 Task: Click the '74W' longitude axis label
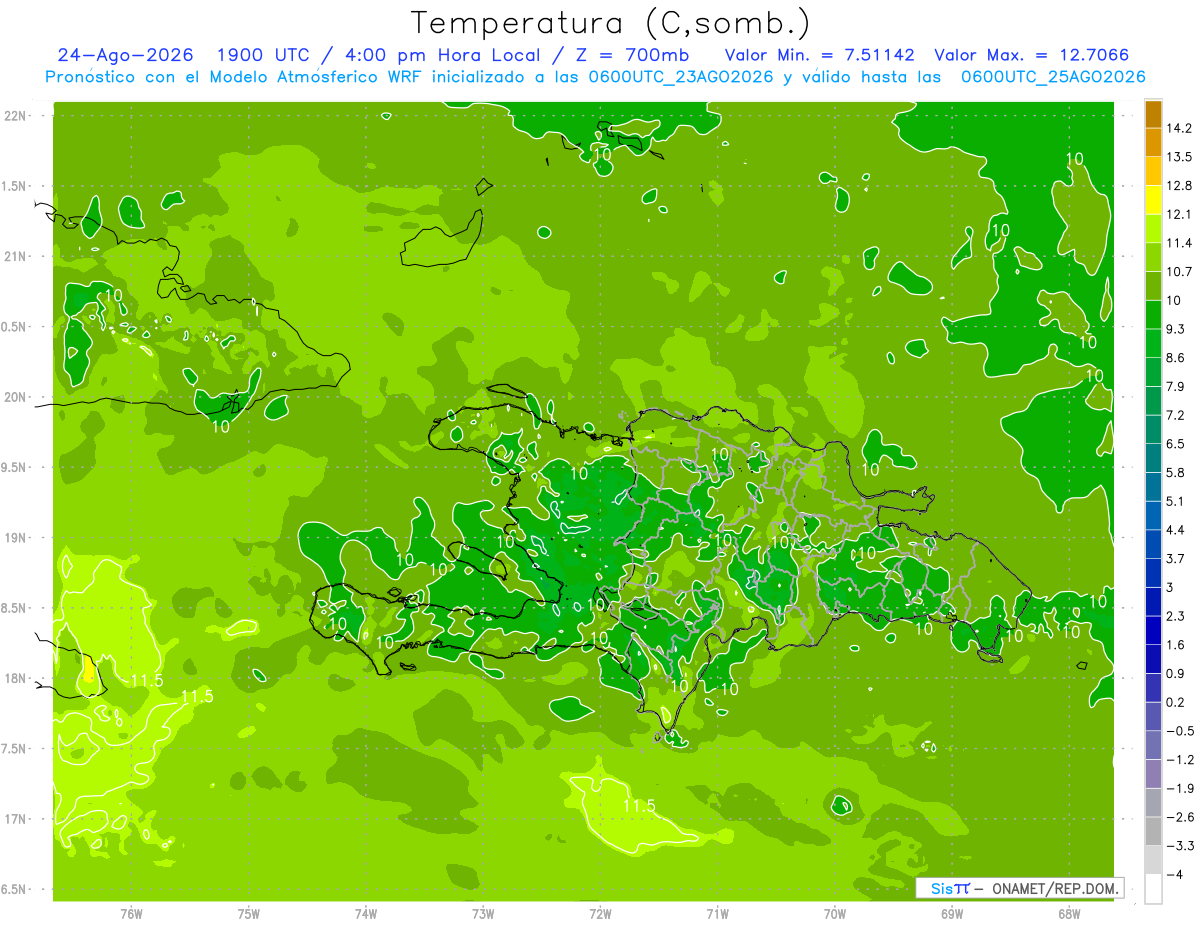[x=366, y=912]
